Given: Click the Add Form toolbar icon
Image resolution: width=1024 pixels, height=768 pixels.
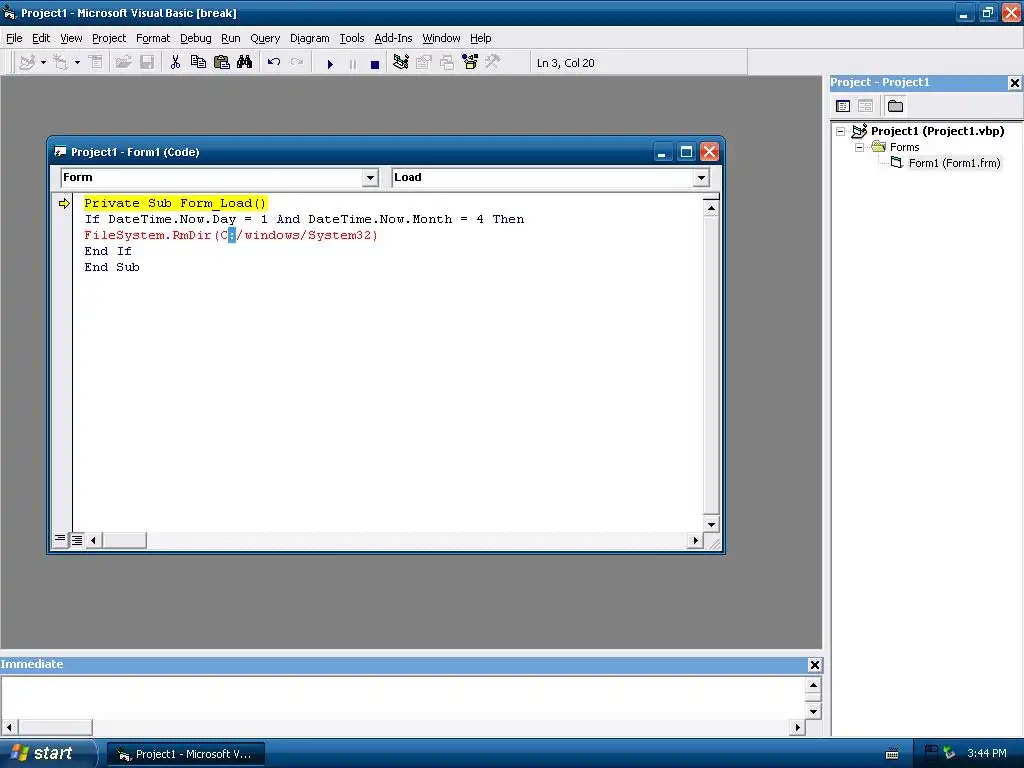Looking at the screenshot, I should tap(61, 63).
